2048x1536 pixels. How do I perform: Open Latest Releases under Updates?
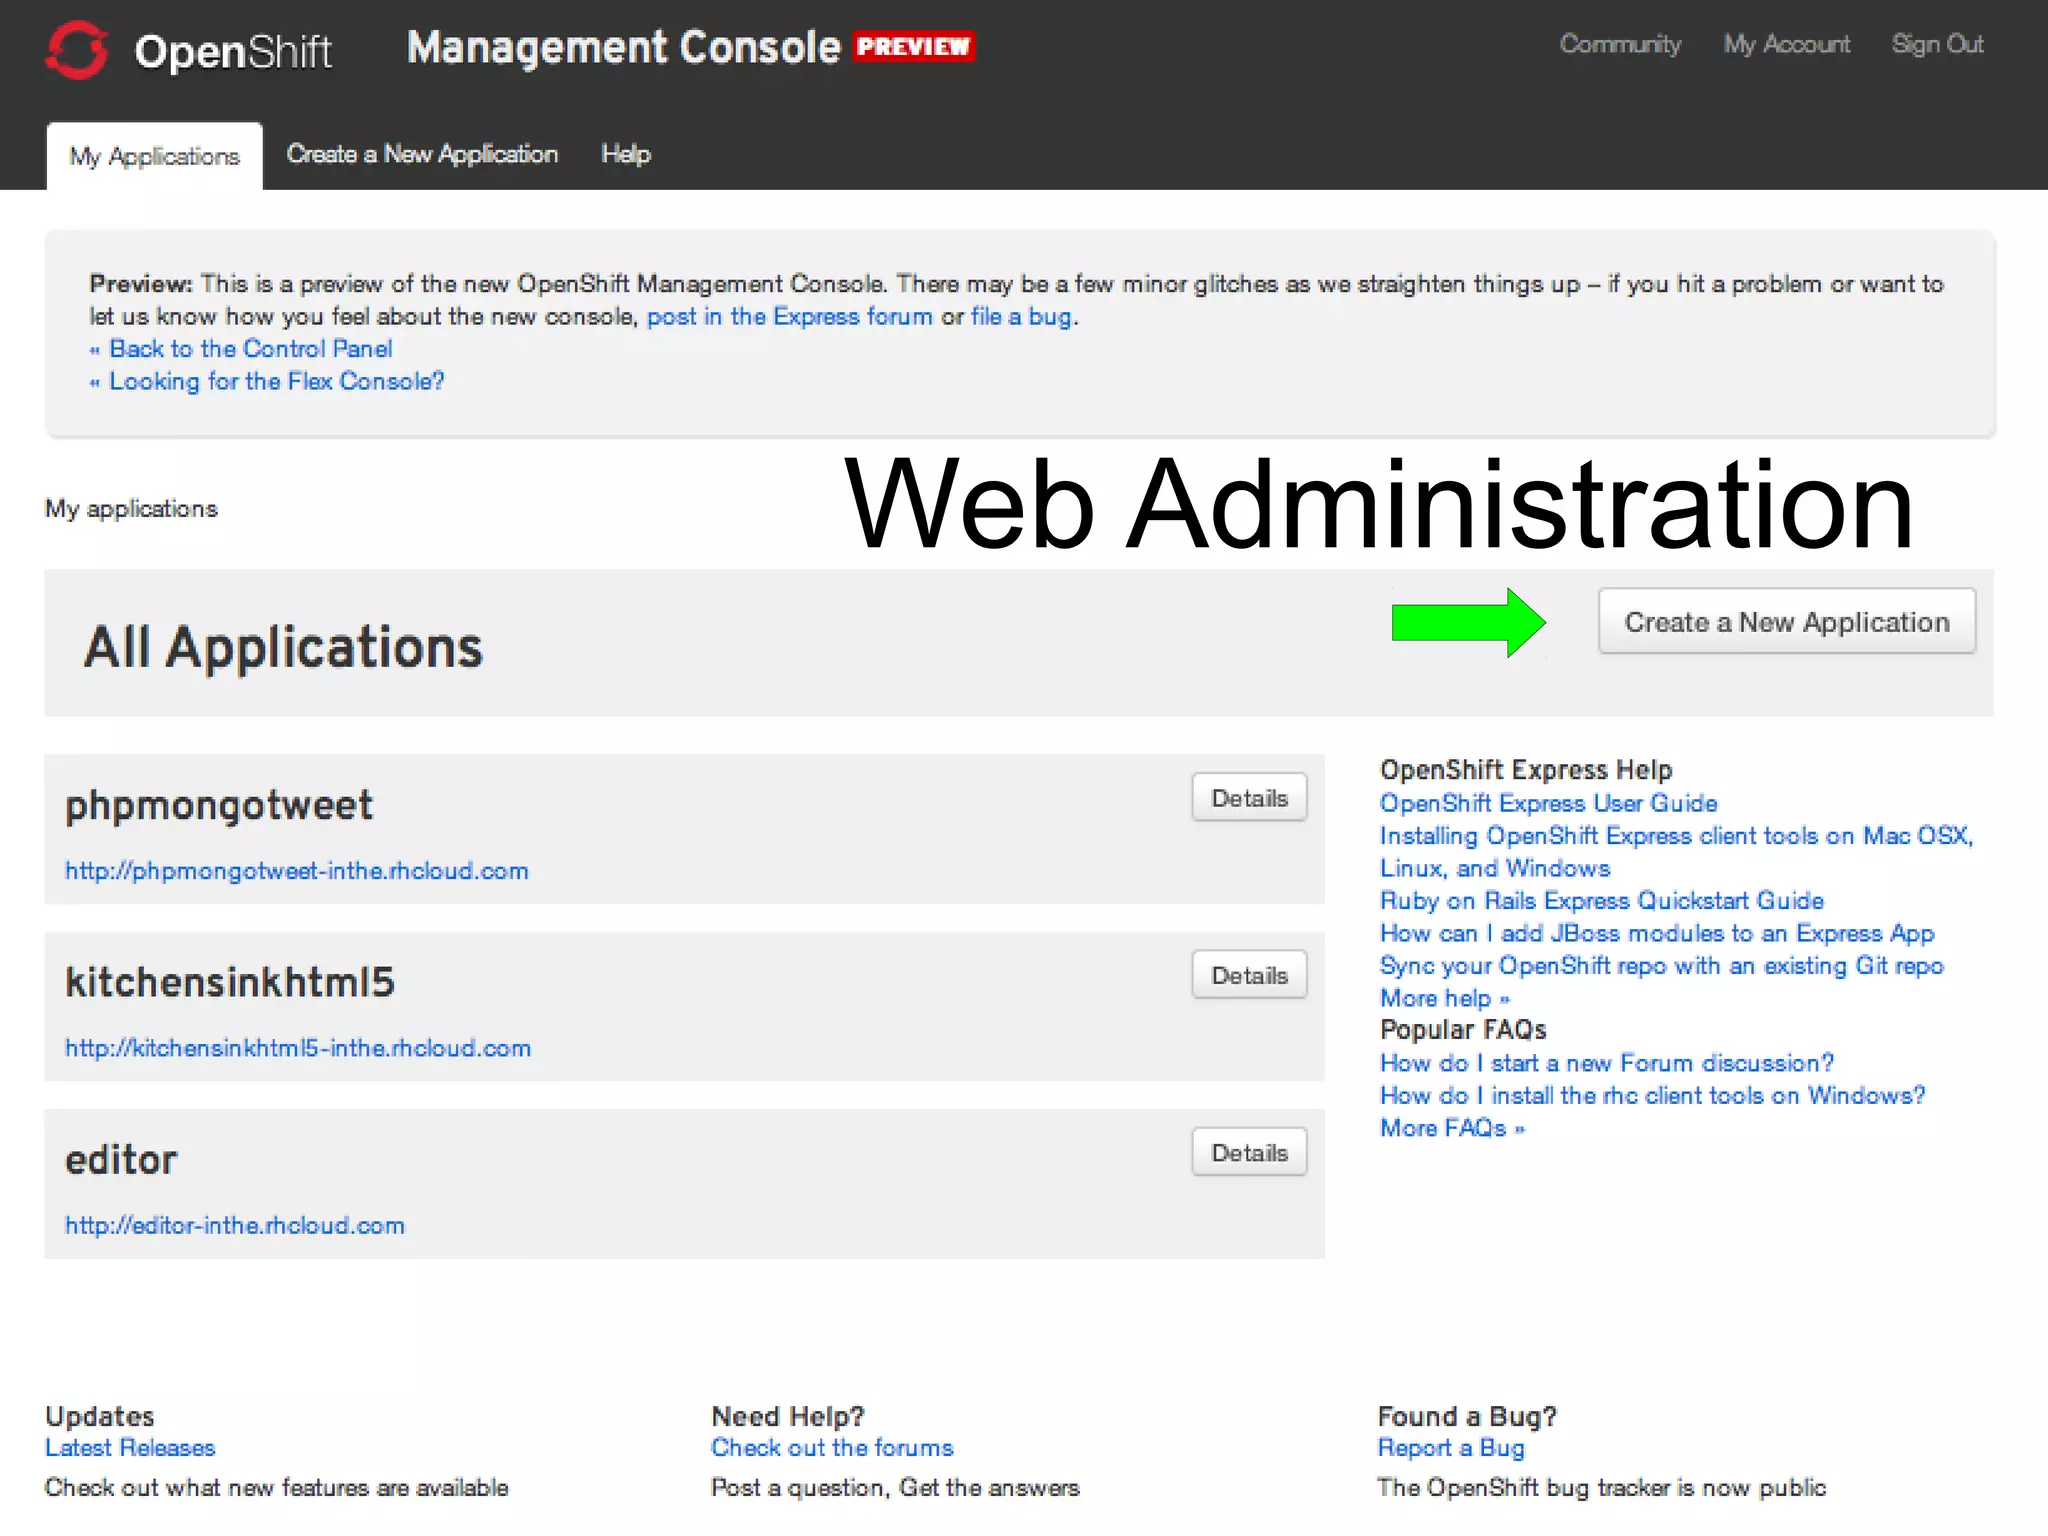tap(130, 1447)
